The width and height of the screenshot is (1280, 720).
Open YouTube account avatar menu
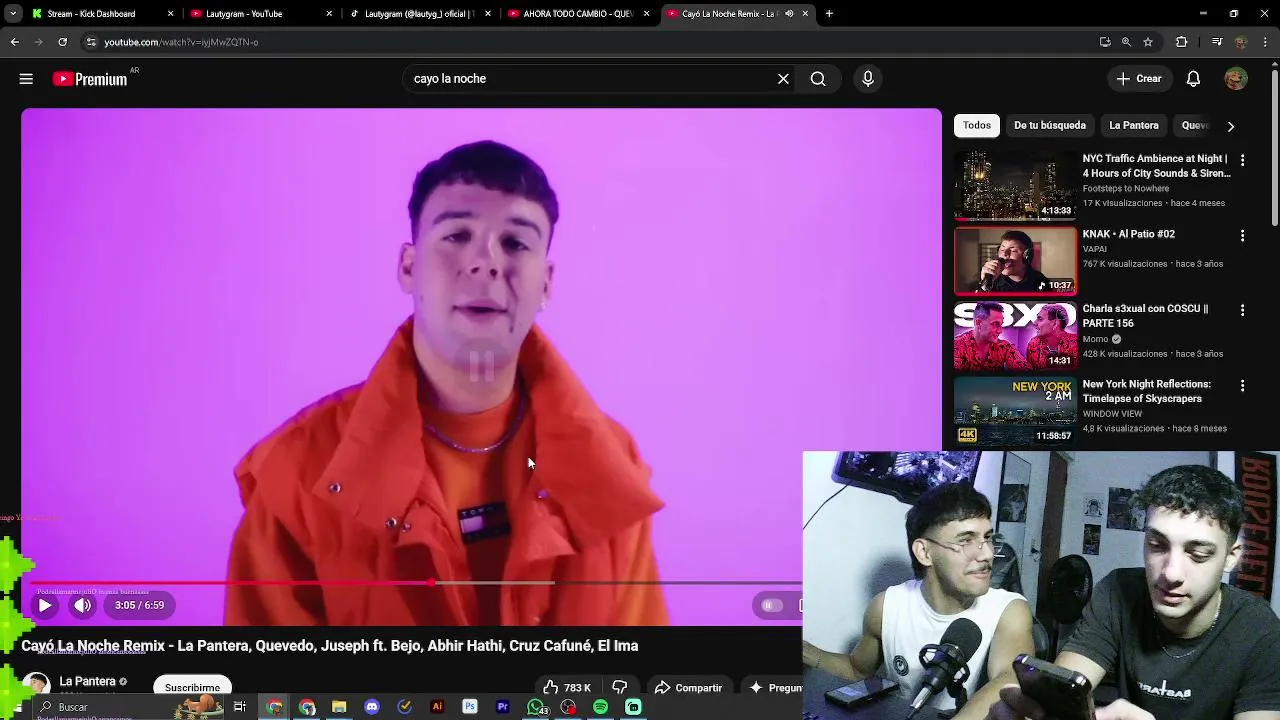point(1236,79)
